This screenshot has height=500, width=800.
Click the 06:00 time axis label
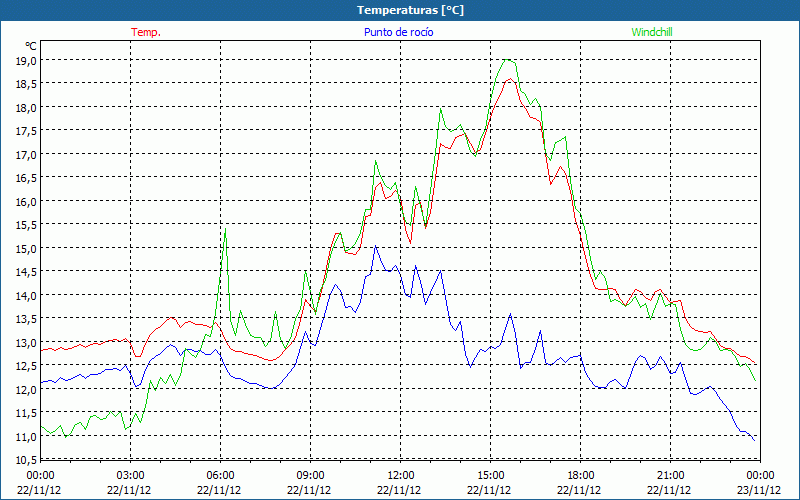220,476
